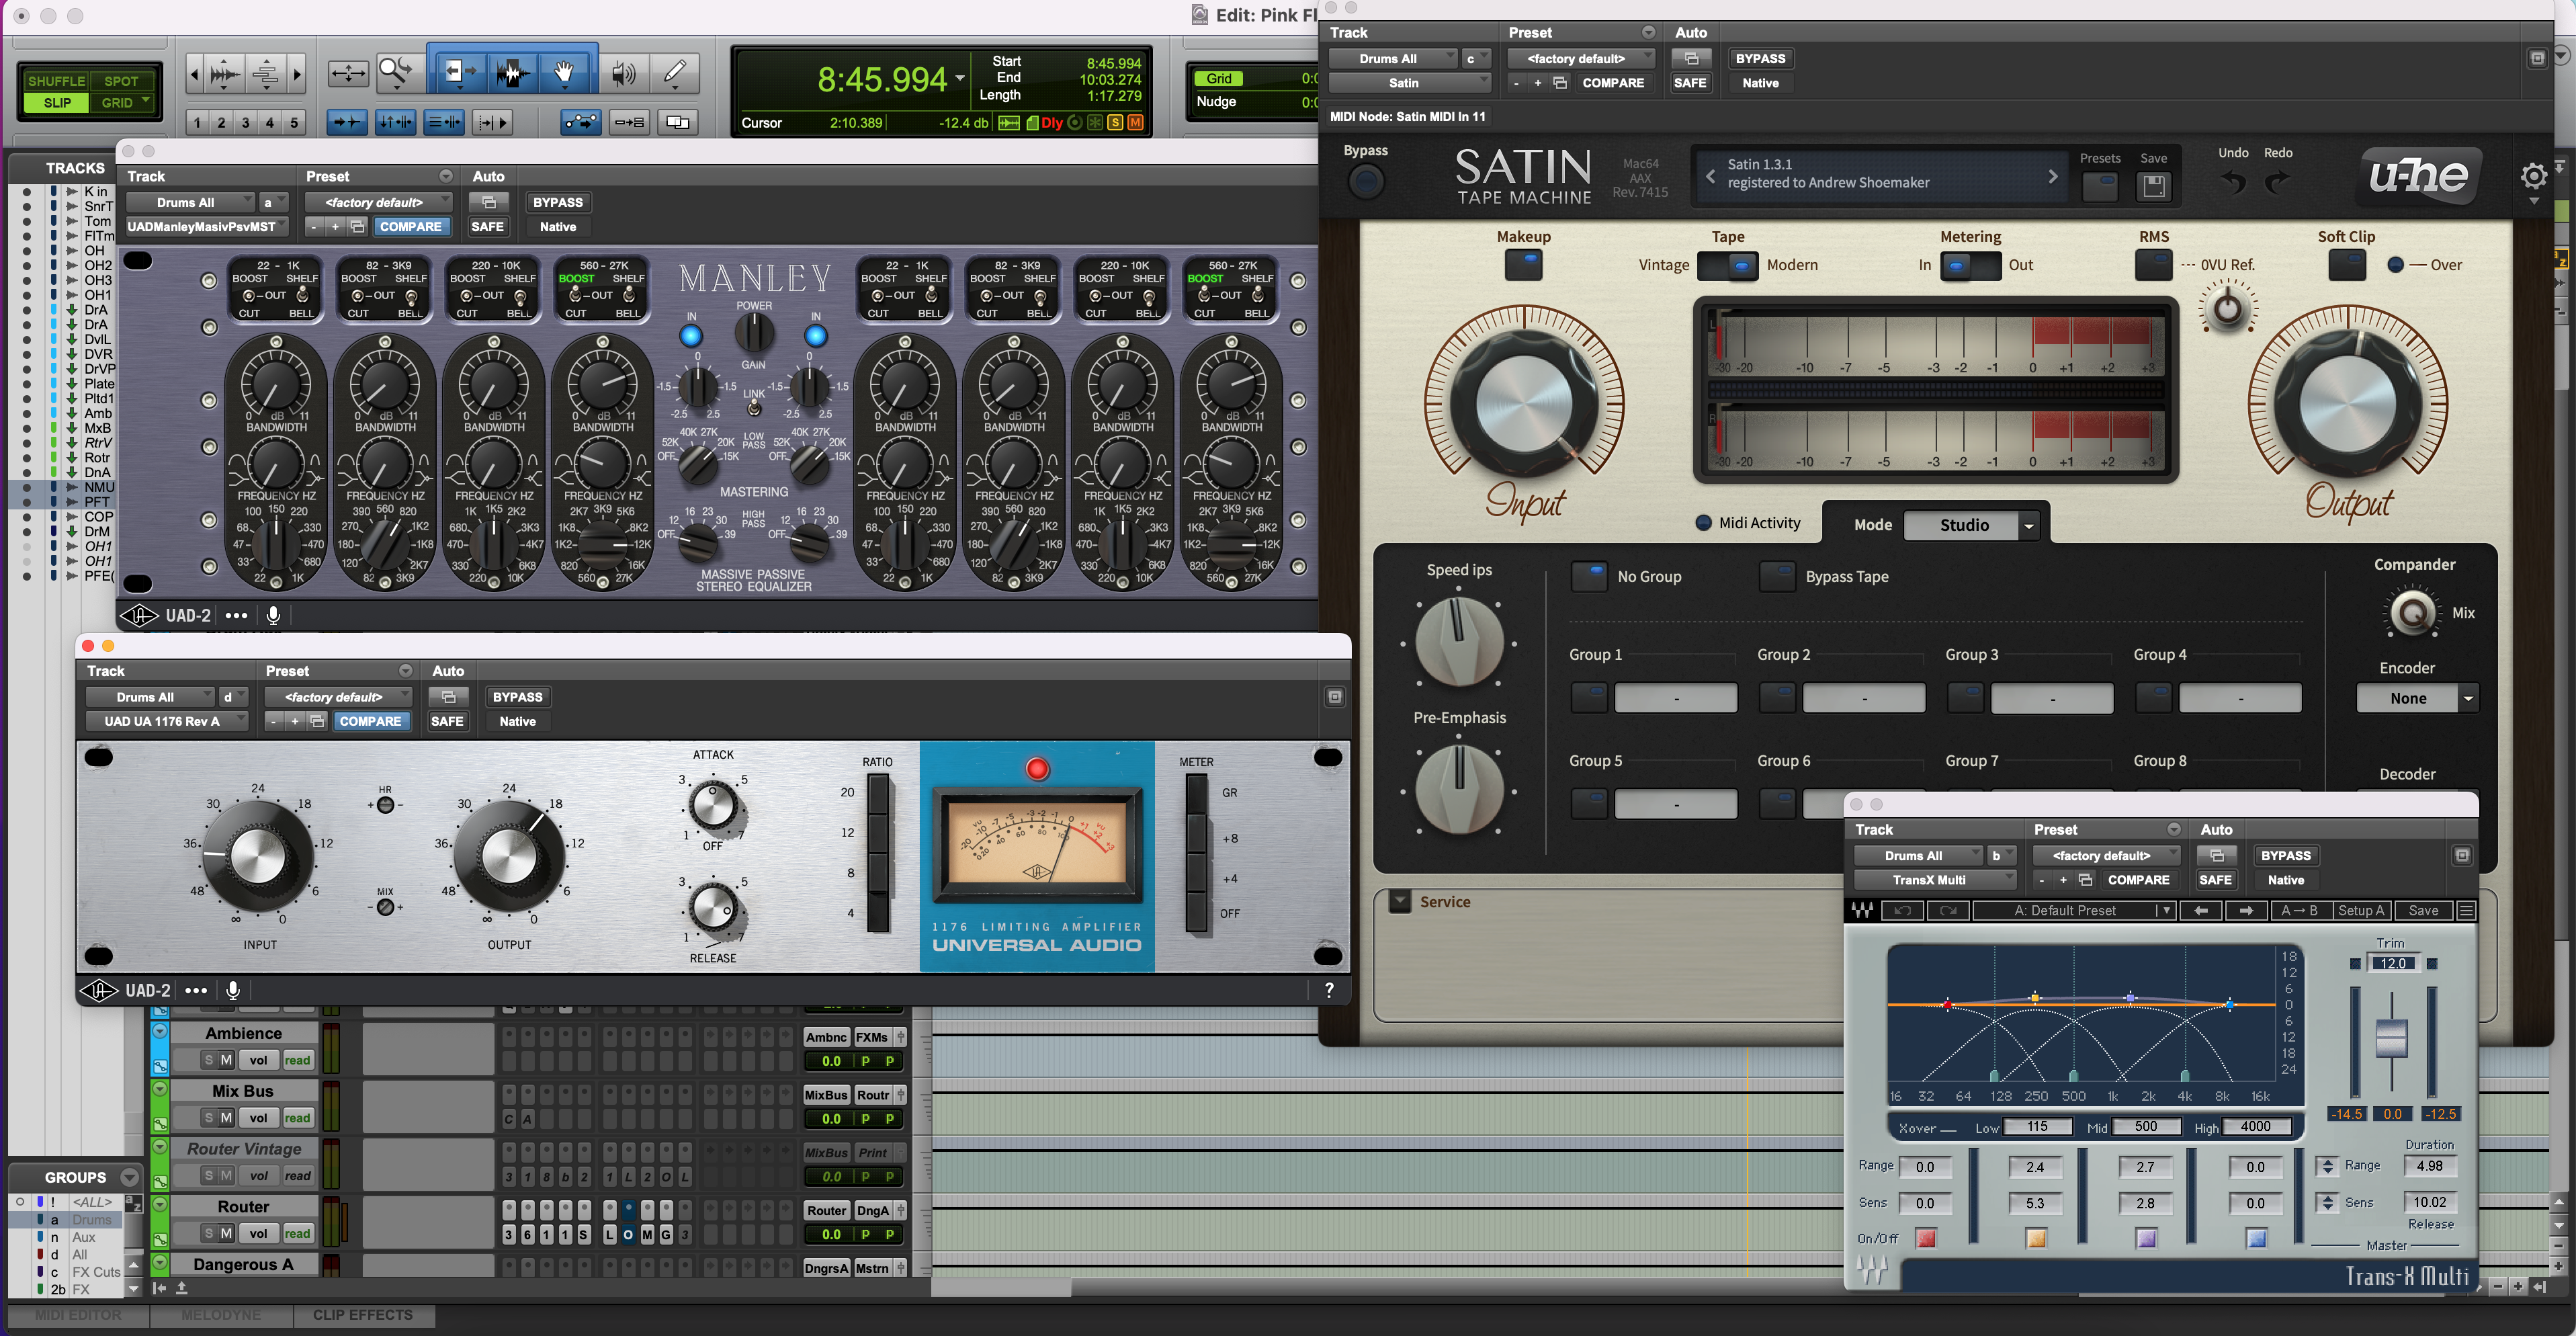Click Redo arrow in Satin plugin
Screen dimensions: 2576x1336
tap(2277, 182)
